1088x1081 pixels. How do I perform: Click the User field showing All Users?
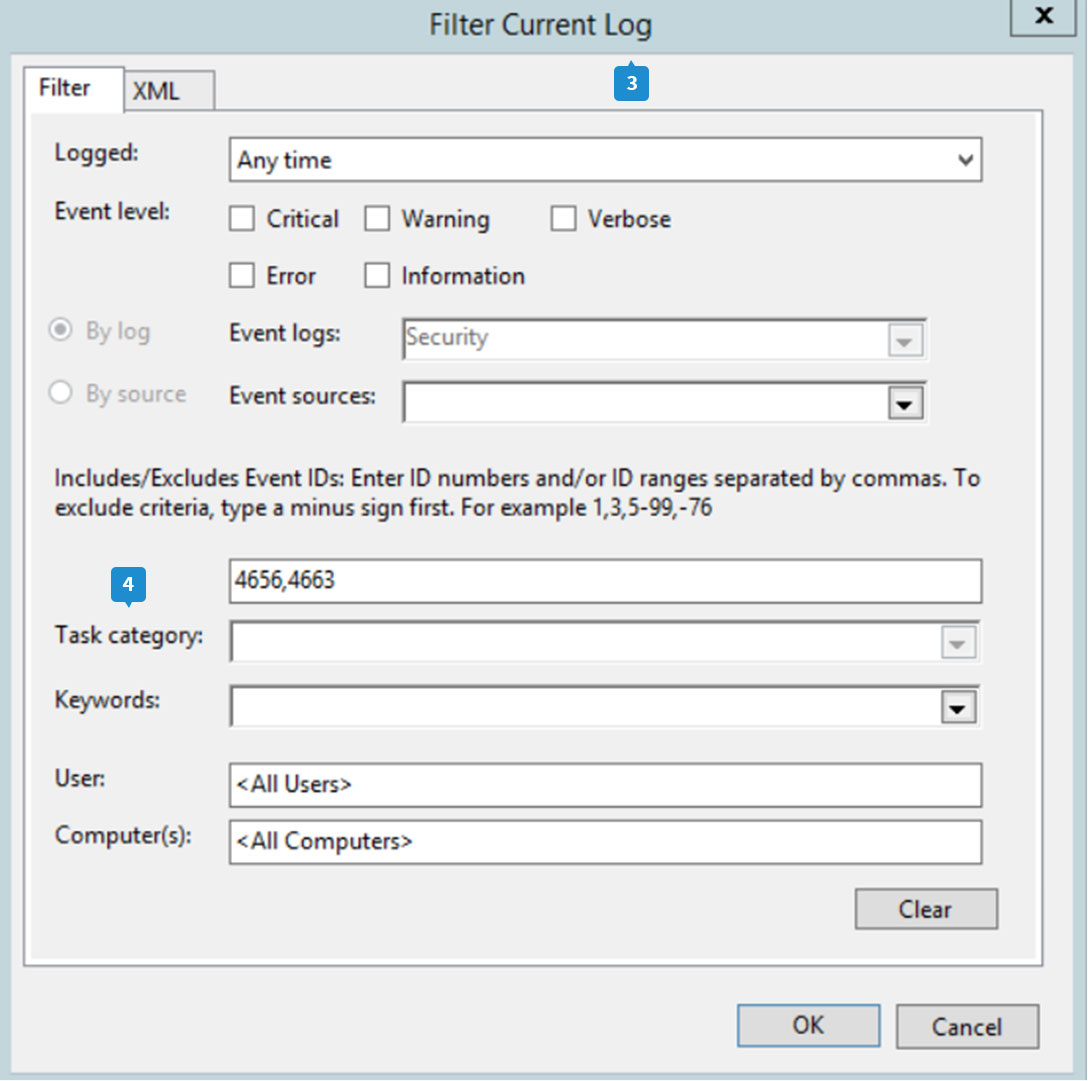(x=605, y=785)
